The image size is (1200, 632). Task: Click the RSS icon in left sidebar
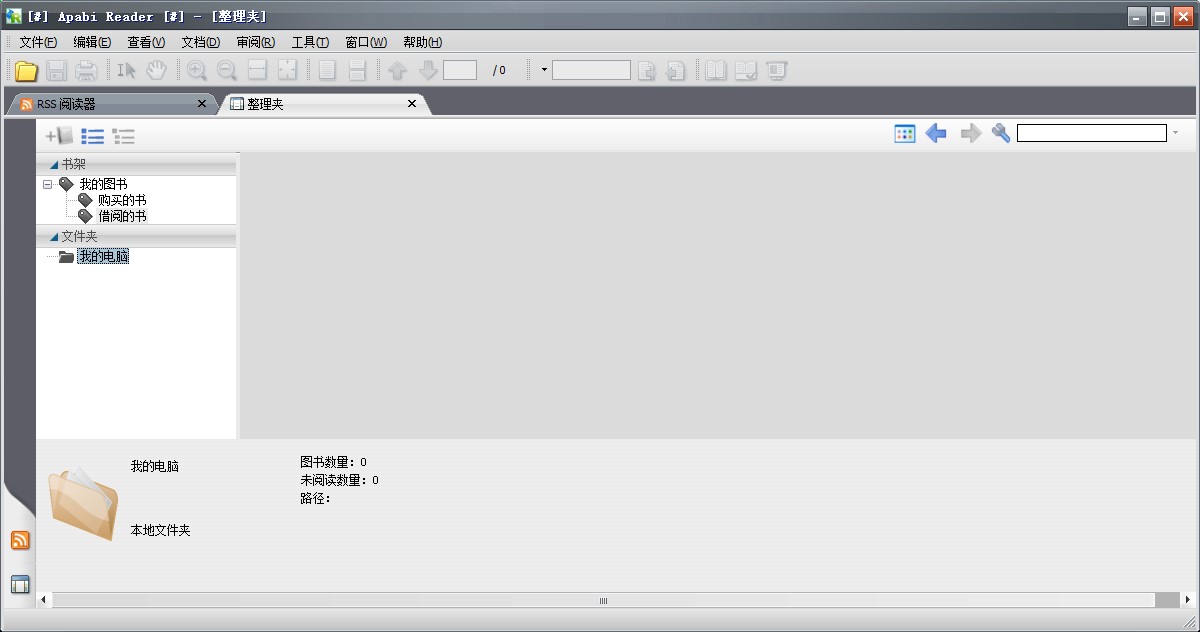pos(20,540)
